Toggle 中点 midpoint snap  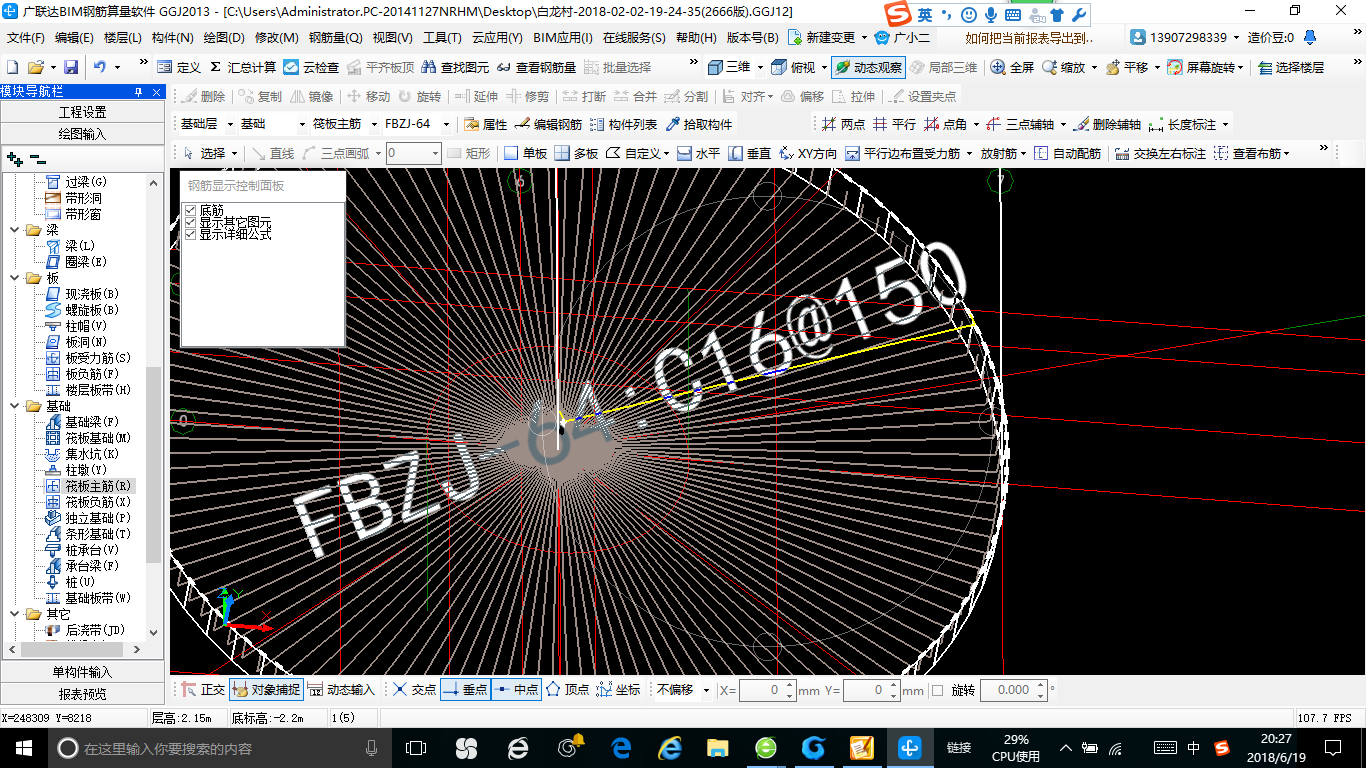point(516,690)
